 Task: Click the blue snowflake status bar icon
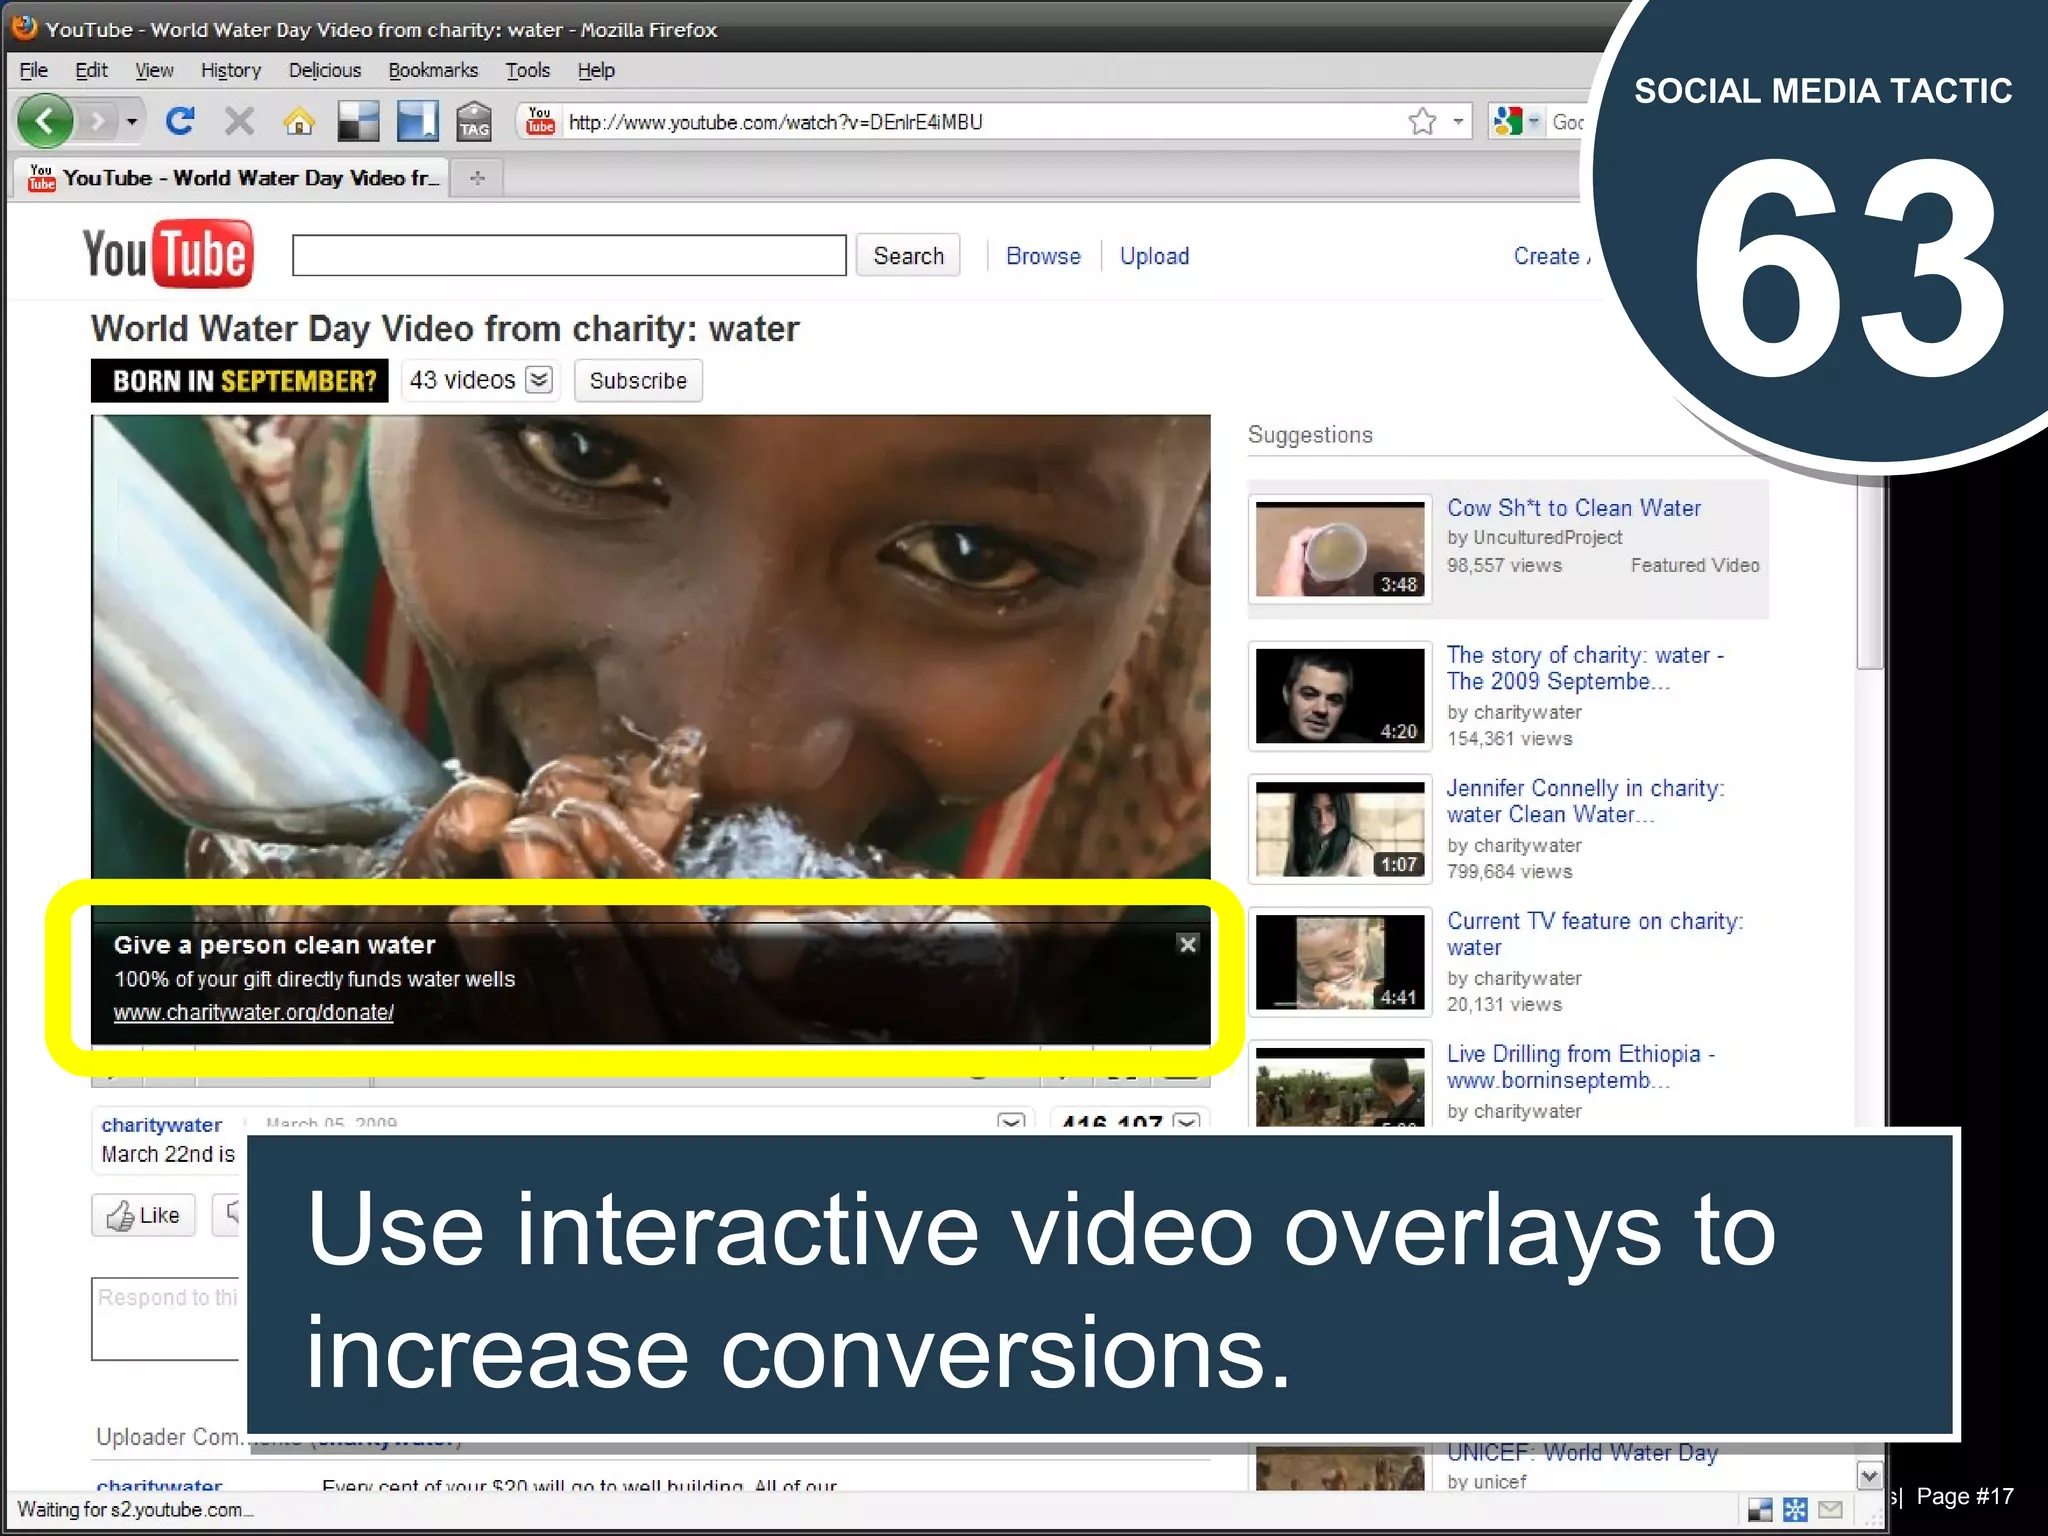click(x=1795, y=1510)
